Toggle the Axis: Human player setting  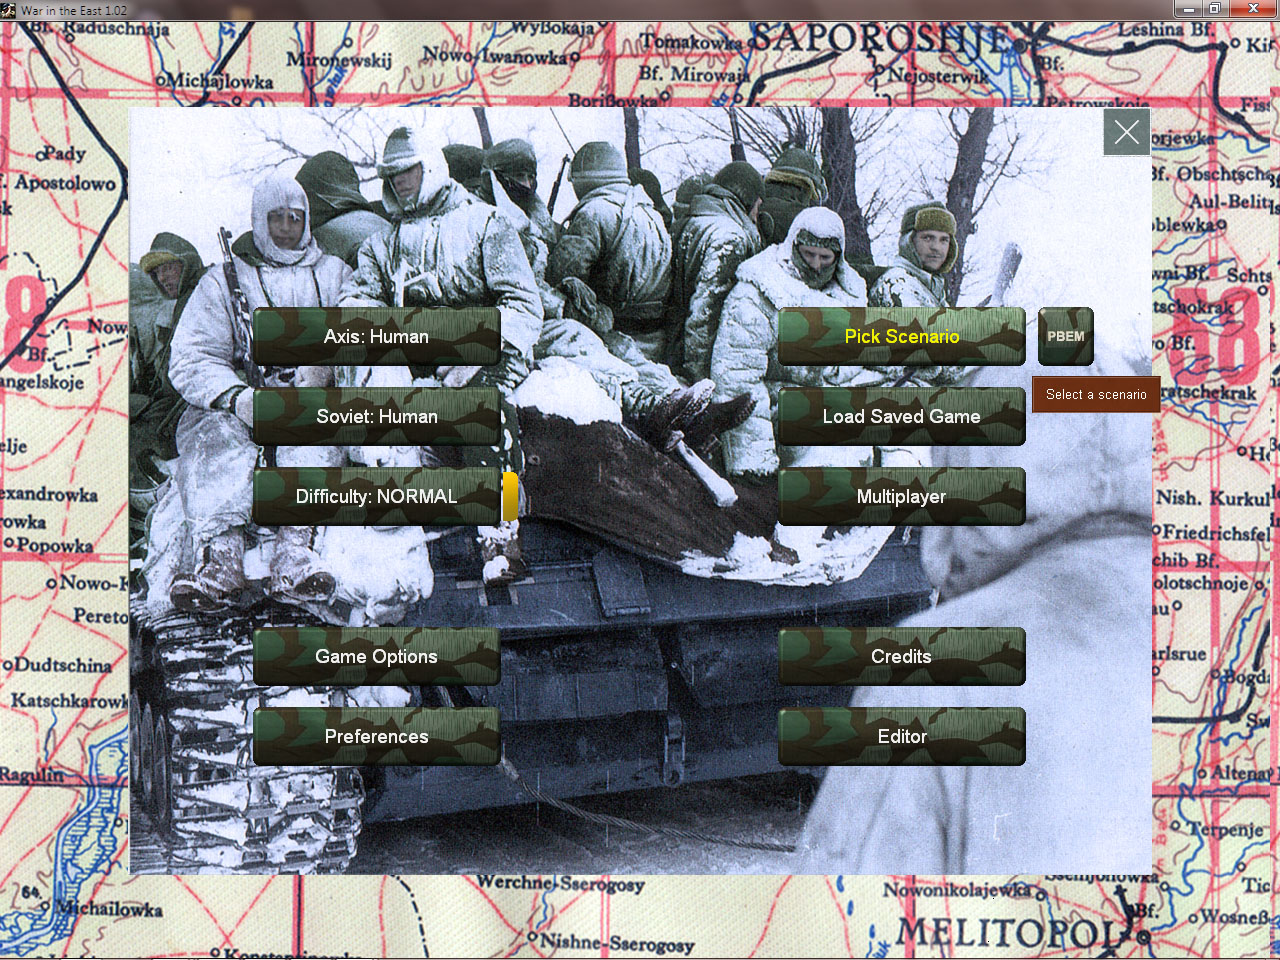tap(377, 337)
